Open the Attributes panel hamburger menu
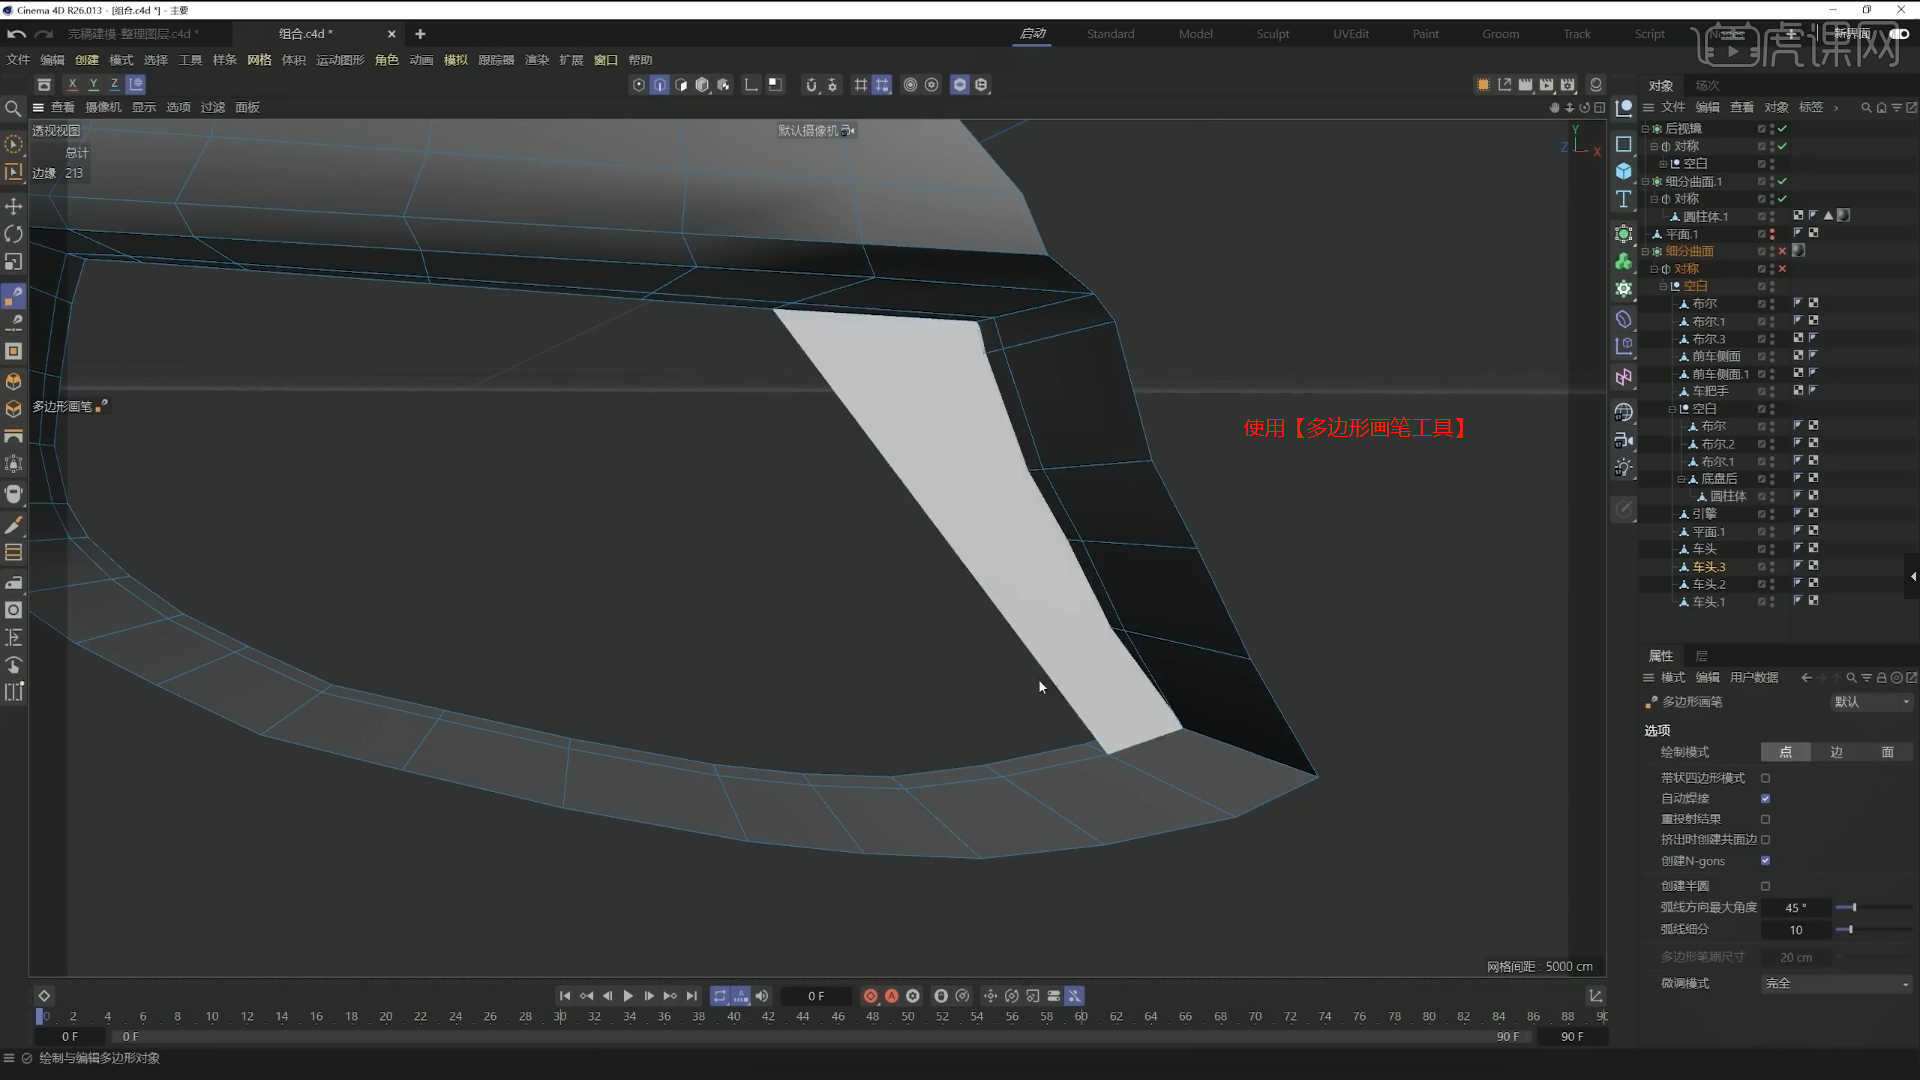 (1648, 678)
